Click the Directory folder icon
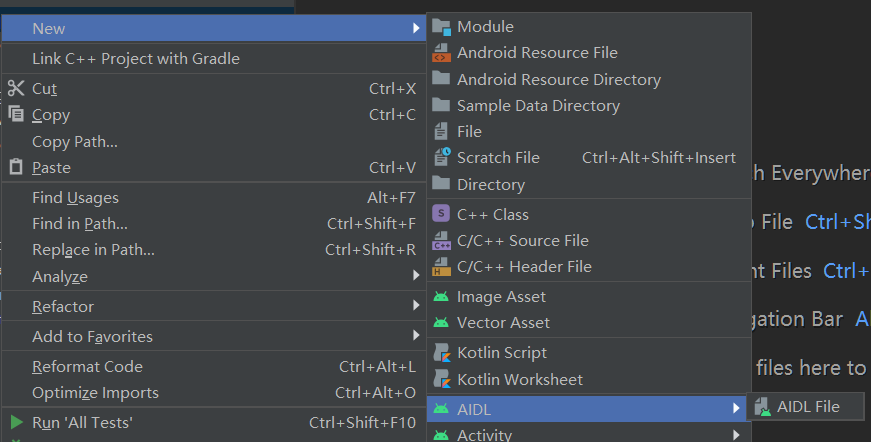This screenshot has width=871, height=442. point(441,183)
